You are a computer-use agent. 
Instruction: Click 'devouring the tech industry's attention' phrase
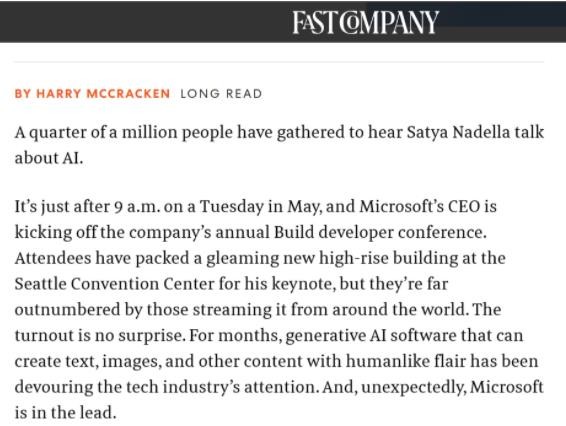165,387
